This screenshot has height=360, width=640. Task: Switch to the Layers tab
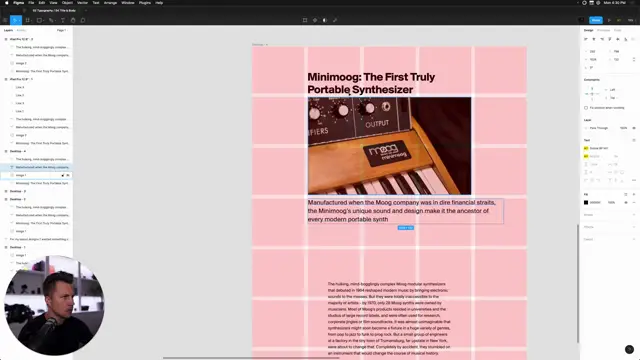[x=8, y=30]
